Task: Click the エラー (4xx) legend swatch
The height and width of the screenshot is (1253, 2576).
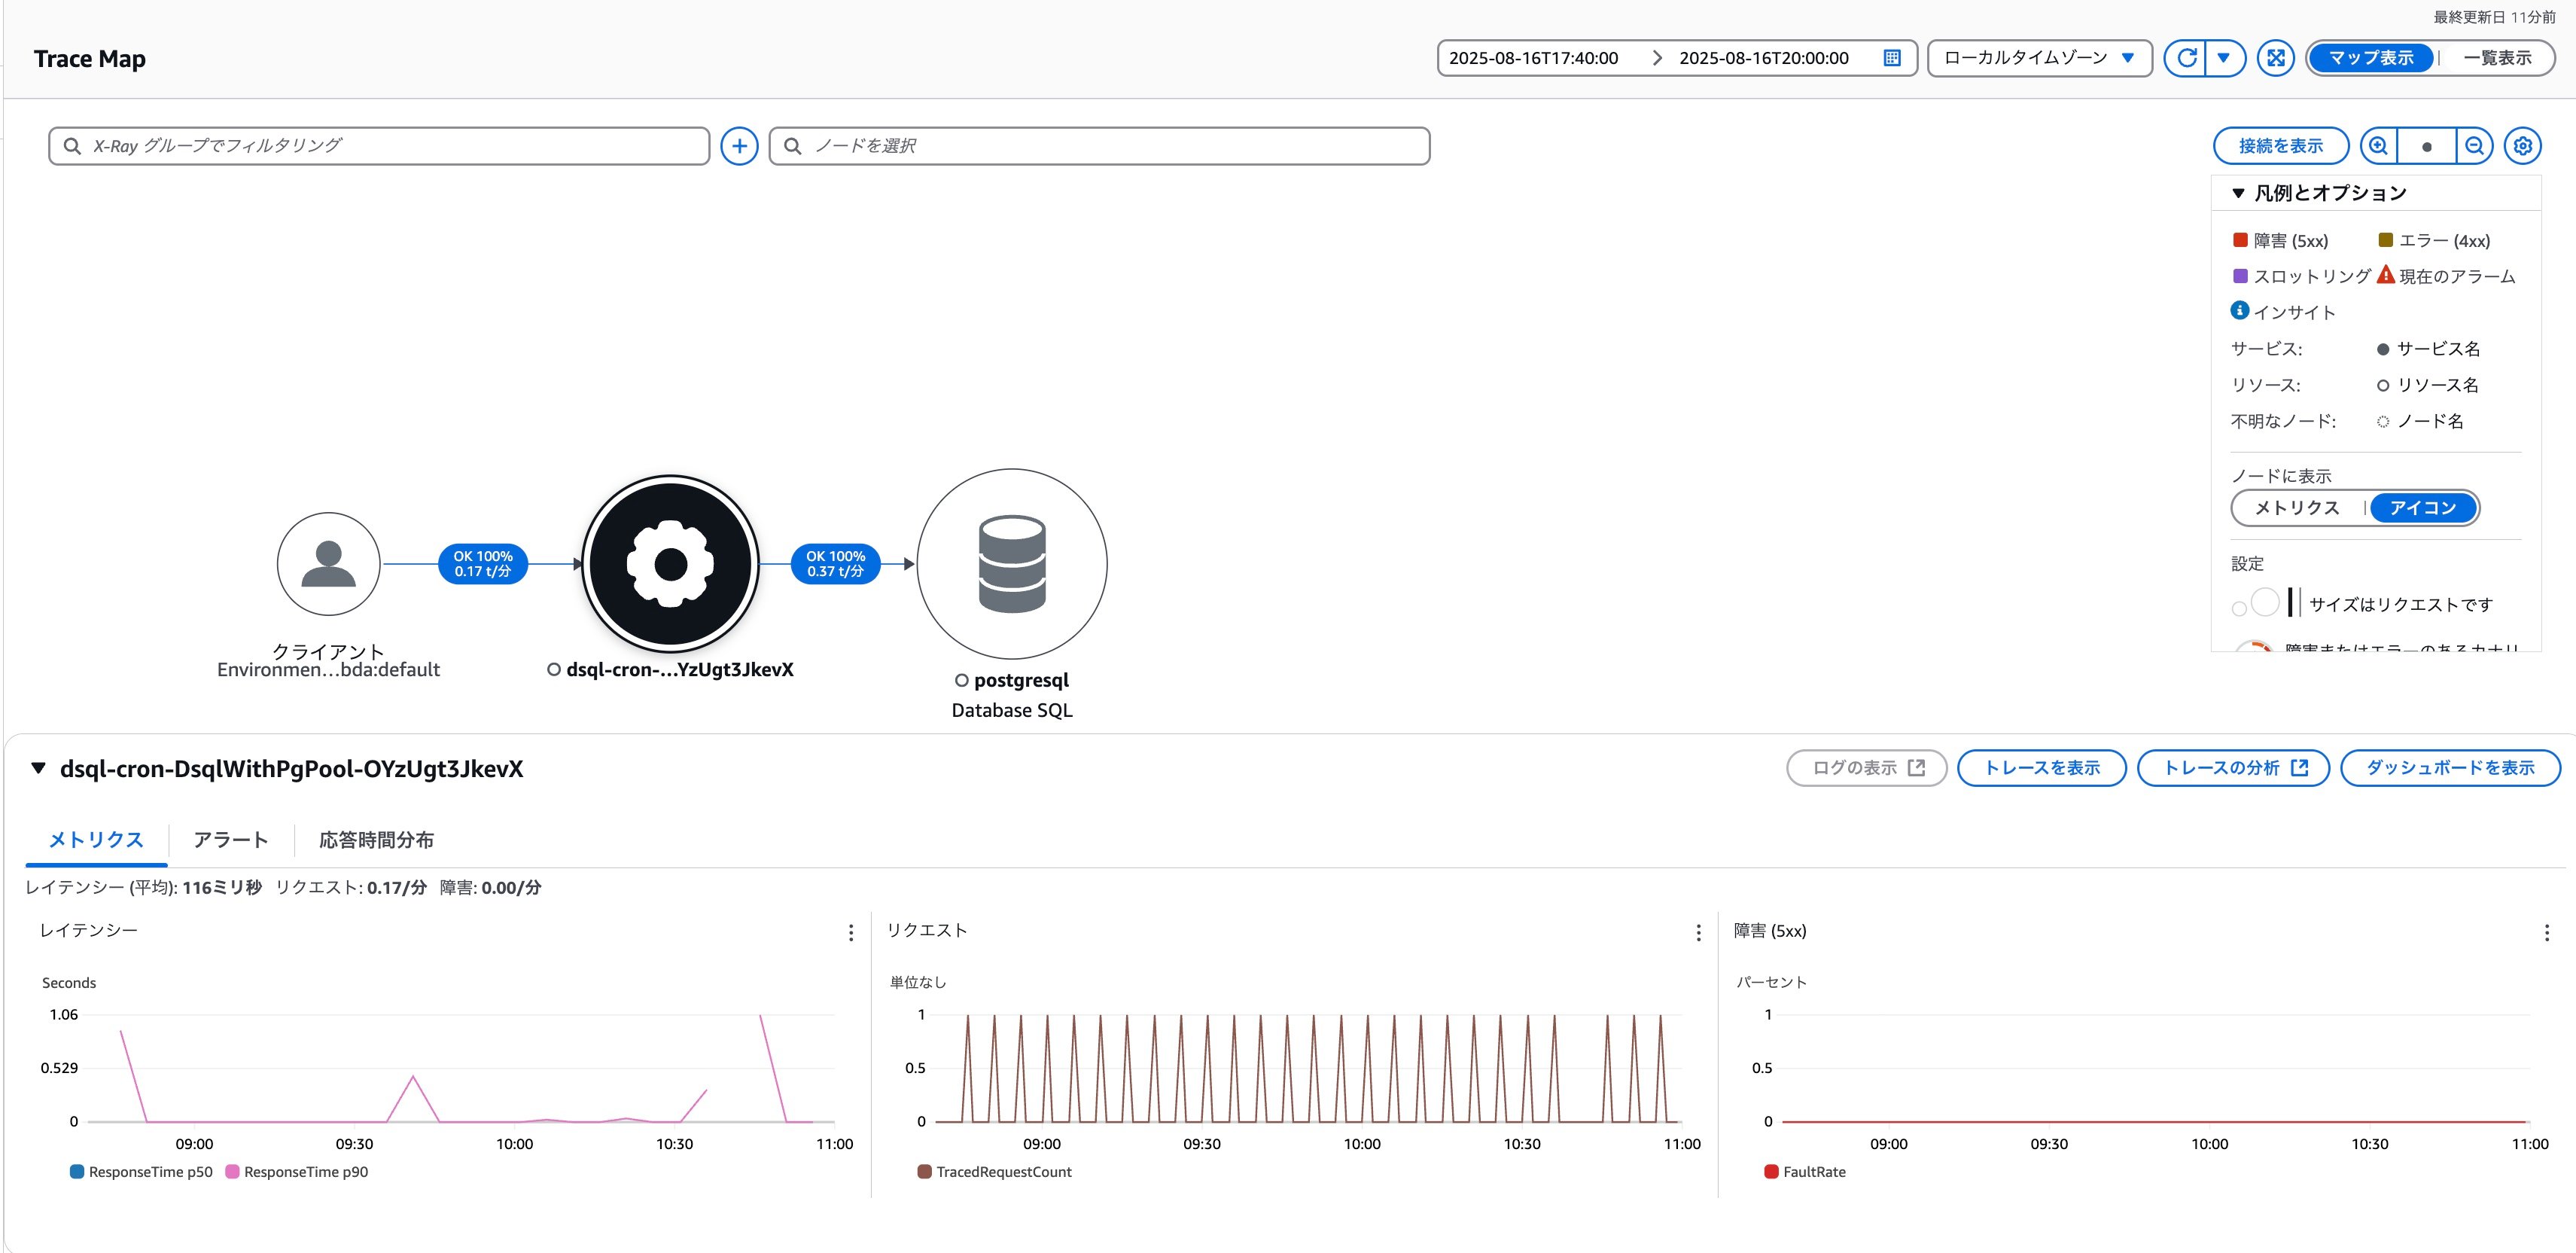Action: [2385, 240]
